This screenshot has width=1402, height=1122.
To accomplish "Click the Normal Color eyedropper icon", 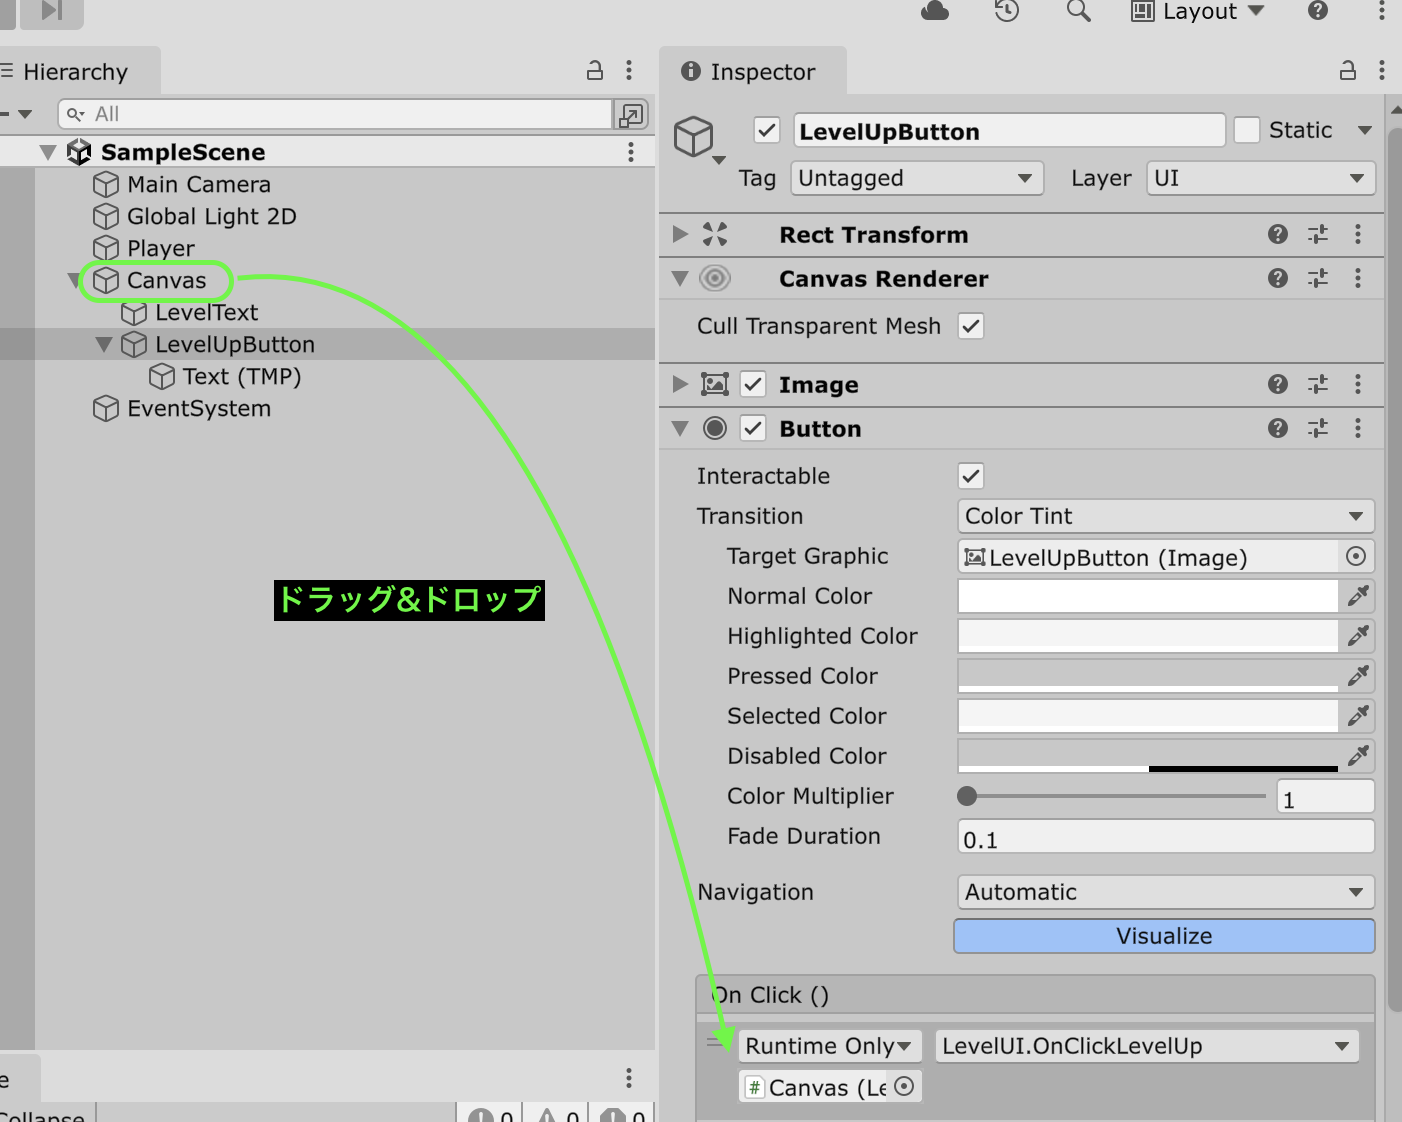I will point(1357,596).
